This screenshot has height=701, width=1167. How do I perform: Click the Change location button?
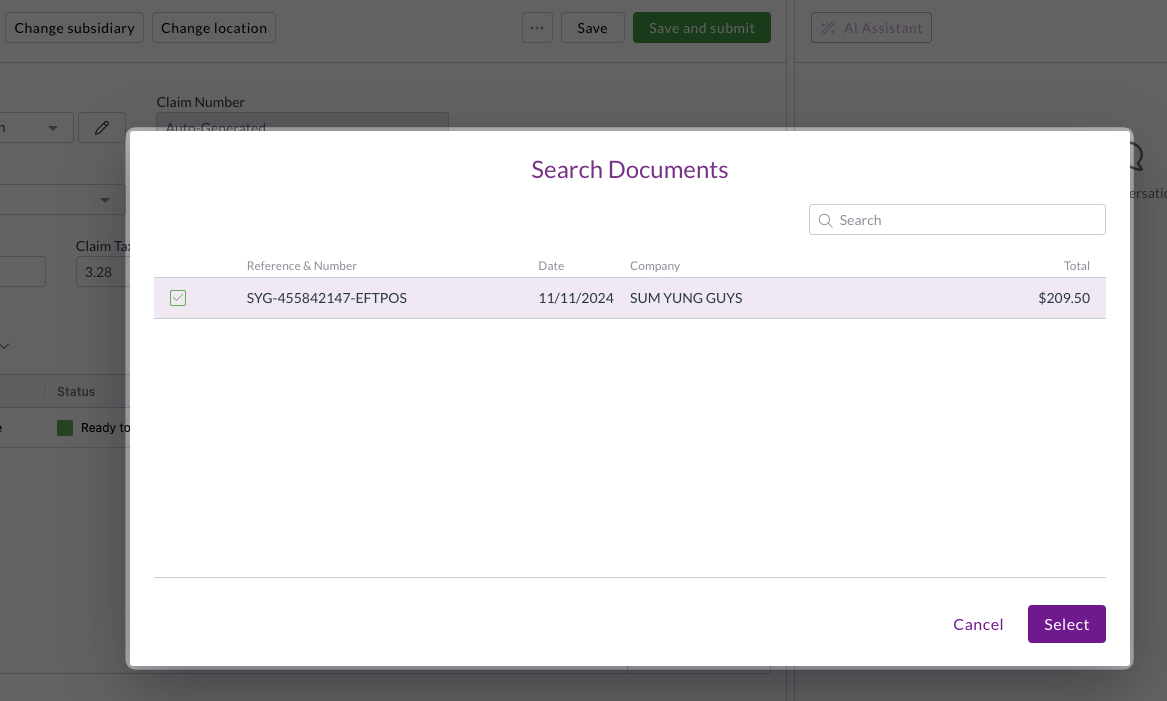click(214, 28)
